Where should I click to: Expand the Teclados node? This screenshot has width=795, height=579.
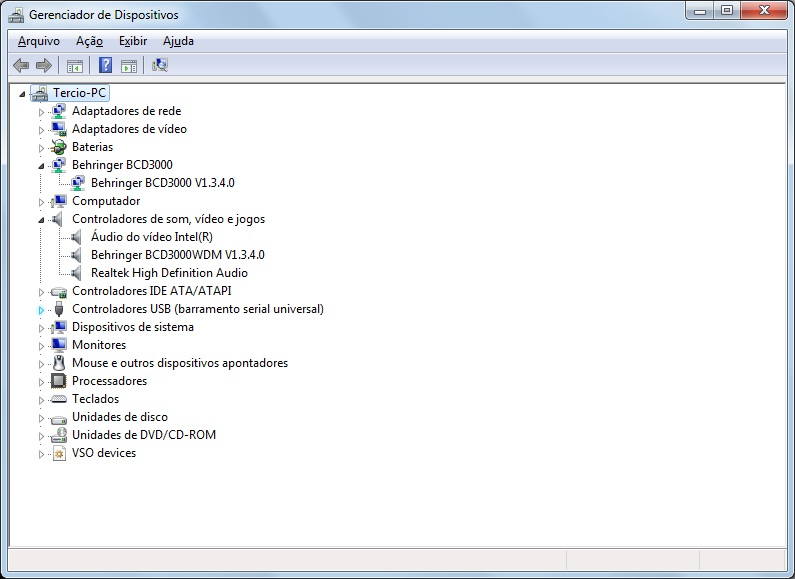[x=41, y=400]
